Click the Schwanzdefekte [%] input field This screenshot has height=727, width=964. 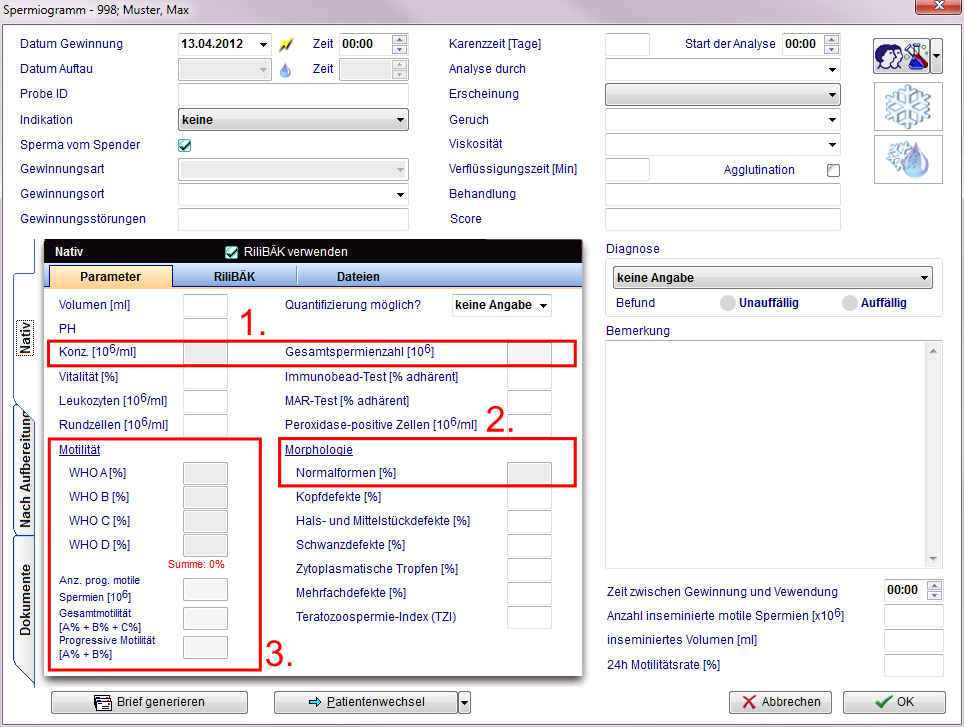pos(529,546)
